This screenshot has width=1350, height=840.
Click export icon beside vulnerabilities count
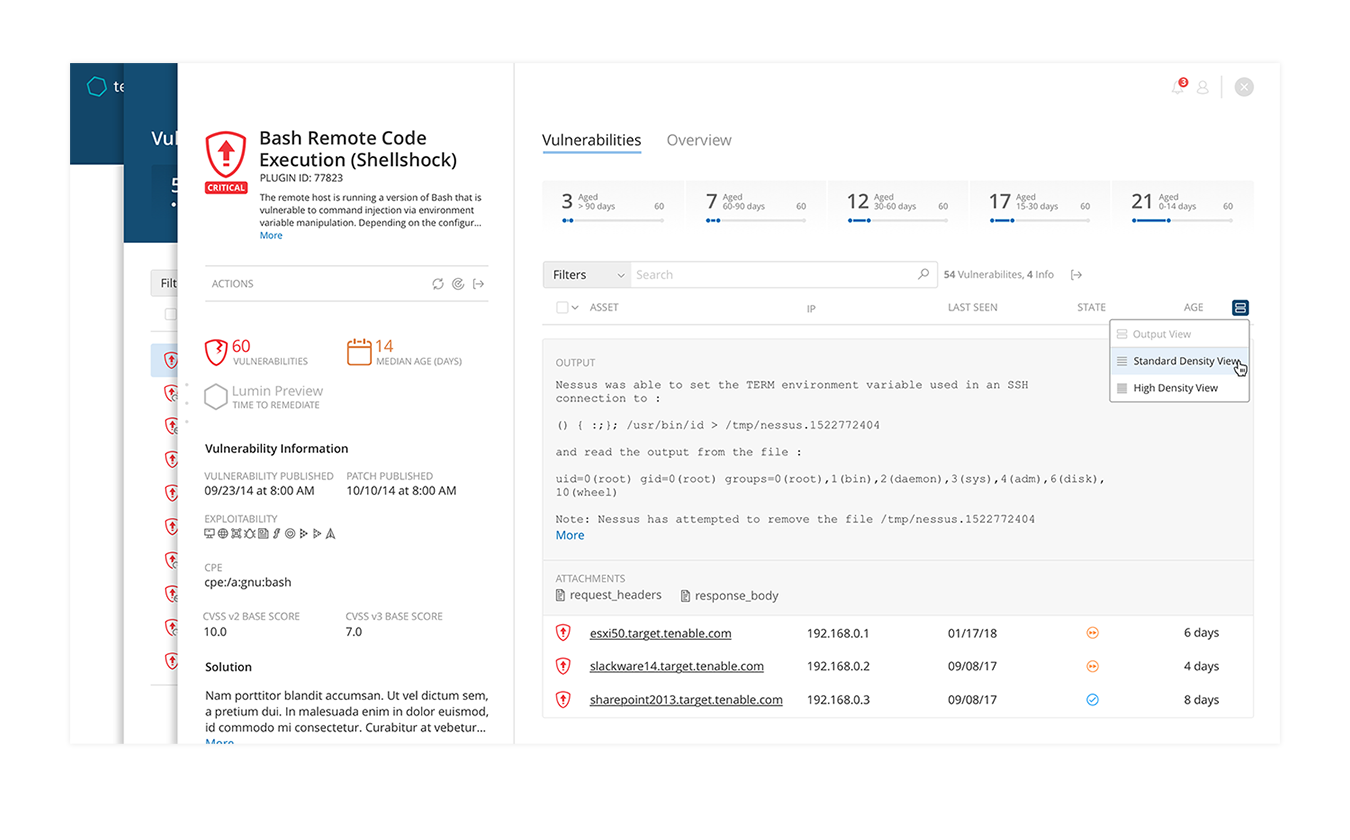(1076, 275)
